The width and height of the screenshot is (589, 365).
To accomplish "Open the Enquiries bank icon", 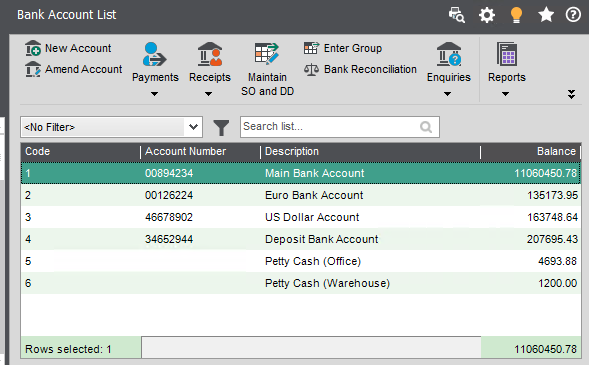I will tap(449, 54).
